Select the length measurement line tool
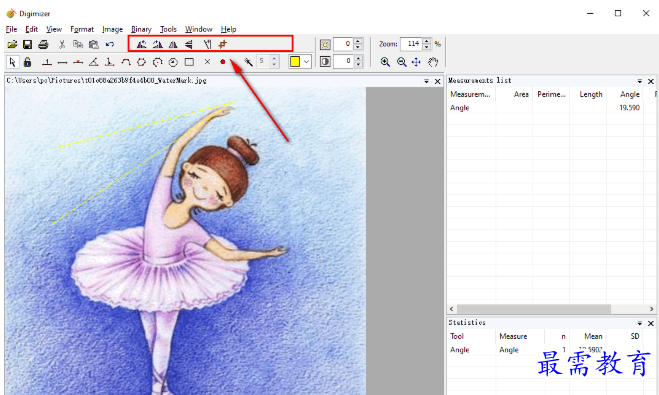Image resolution: width=659 pixels, height=395 pixels. pyautogui.click(x=62, y=63)
